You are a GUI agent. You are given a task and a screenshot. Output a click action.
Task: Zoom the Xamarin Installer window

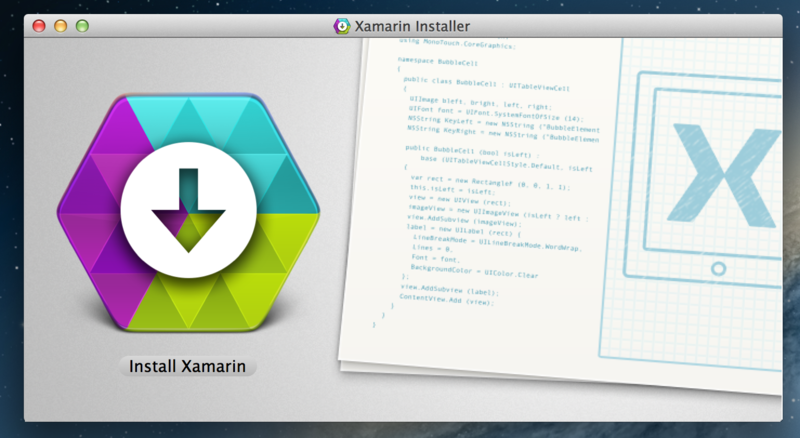pos(82,26)
